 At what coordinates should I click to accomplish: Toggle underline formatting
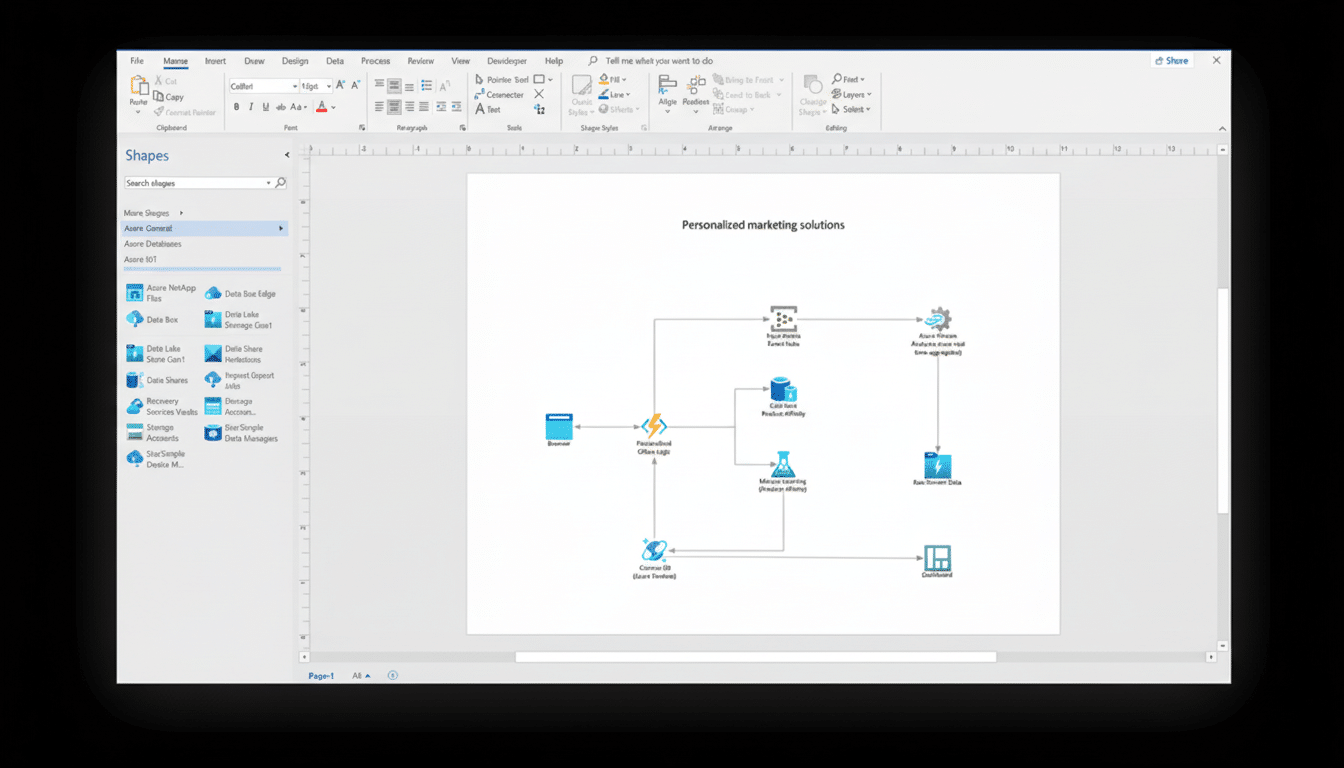pyautogui.click(x=266, y=106)
